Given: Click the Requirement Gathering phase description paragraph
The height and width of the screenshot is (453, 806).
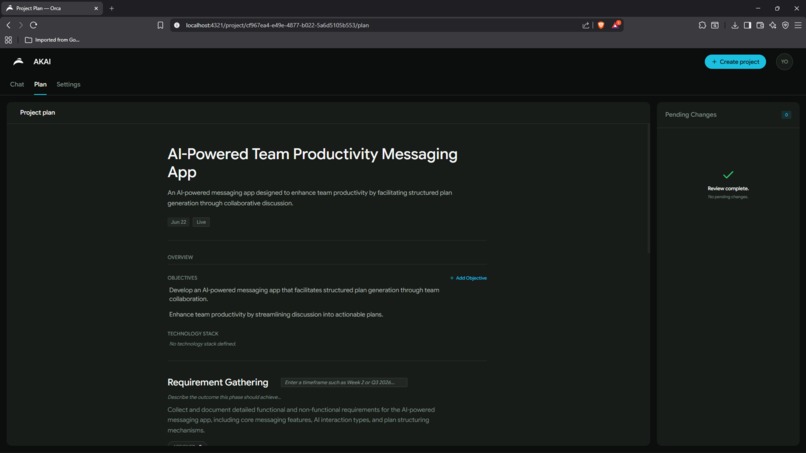Looking at the screenshot, I should tap(301, 420).
